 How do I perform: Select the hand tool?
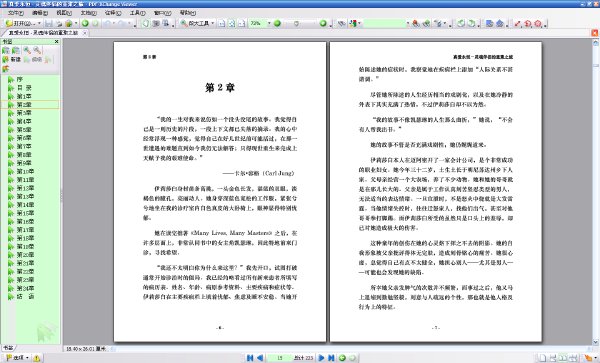tap(146, 23)
